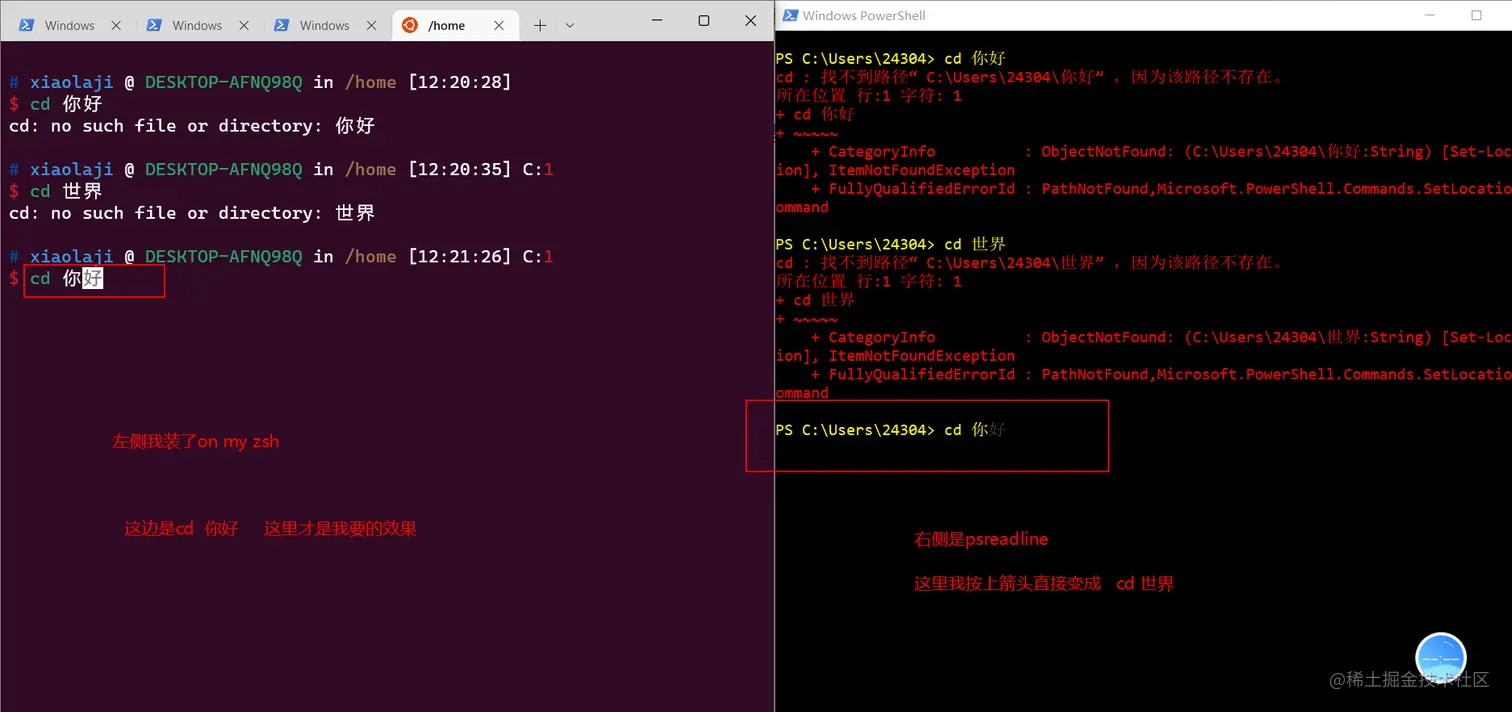Click PowerShell prompt 'PS C:\Users\24304> cd 世界'
The image size is (1512, 712).
[891, 244]
